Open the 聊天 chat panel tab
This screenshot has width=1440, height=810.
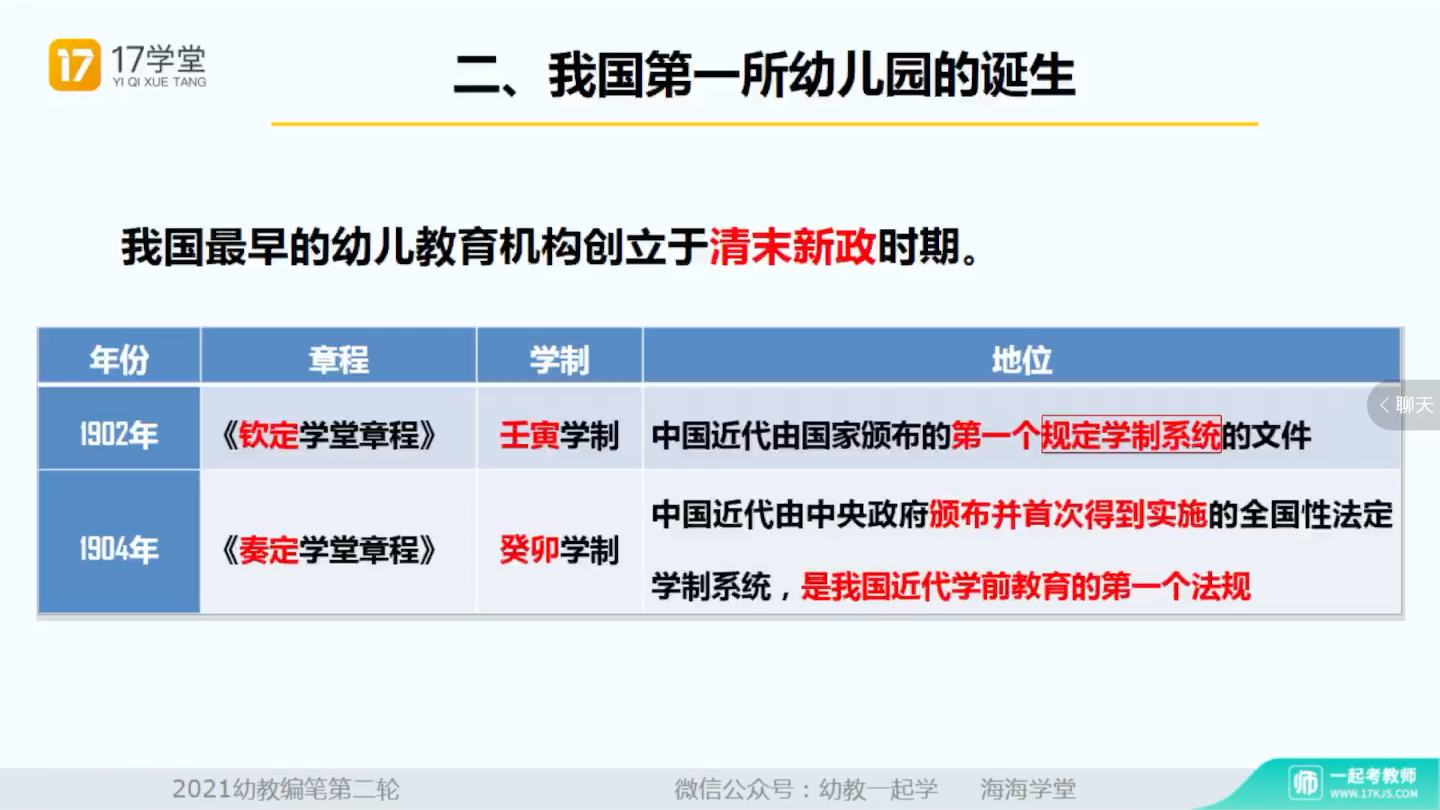coord(1404,405)
